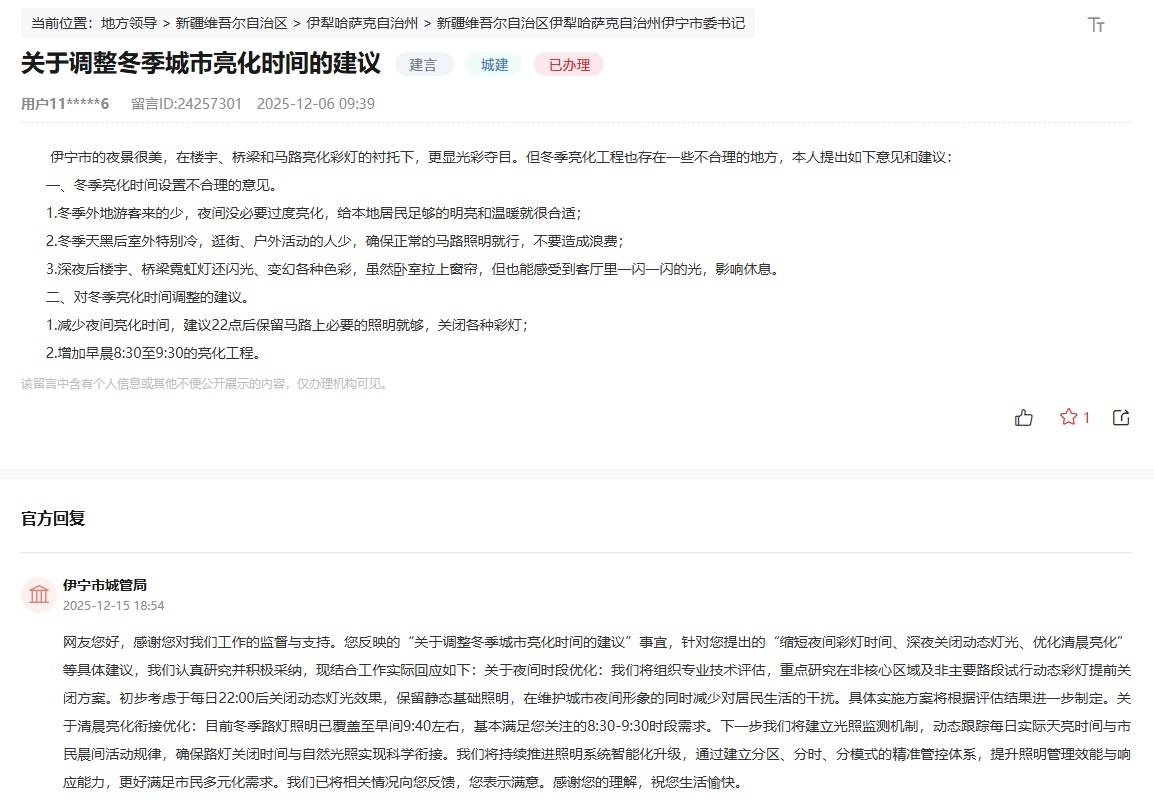The image size is (1154, 804).
Task: Click the reply timestamp 2025-12-15 18:54
Action: coord(113,606)
